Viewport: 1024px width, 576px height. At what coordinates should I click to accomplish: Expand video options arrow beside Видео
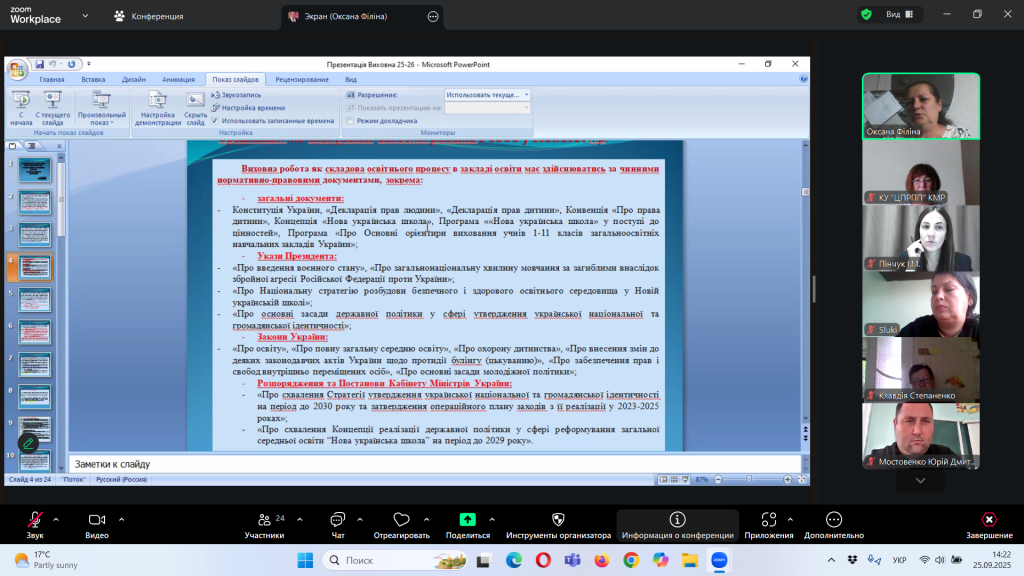click(121, 519)
